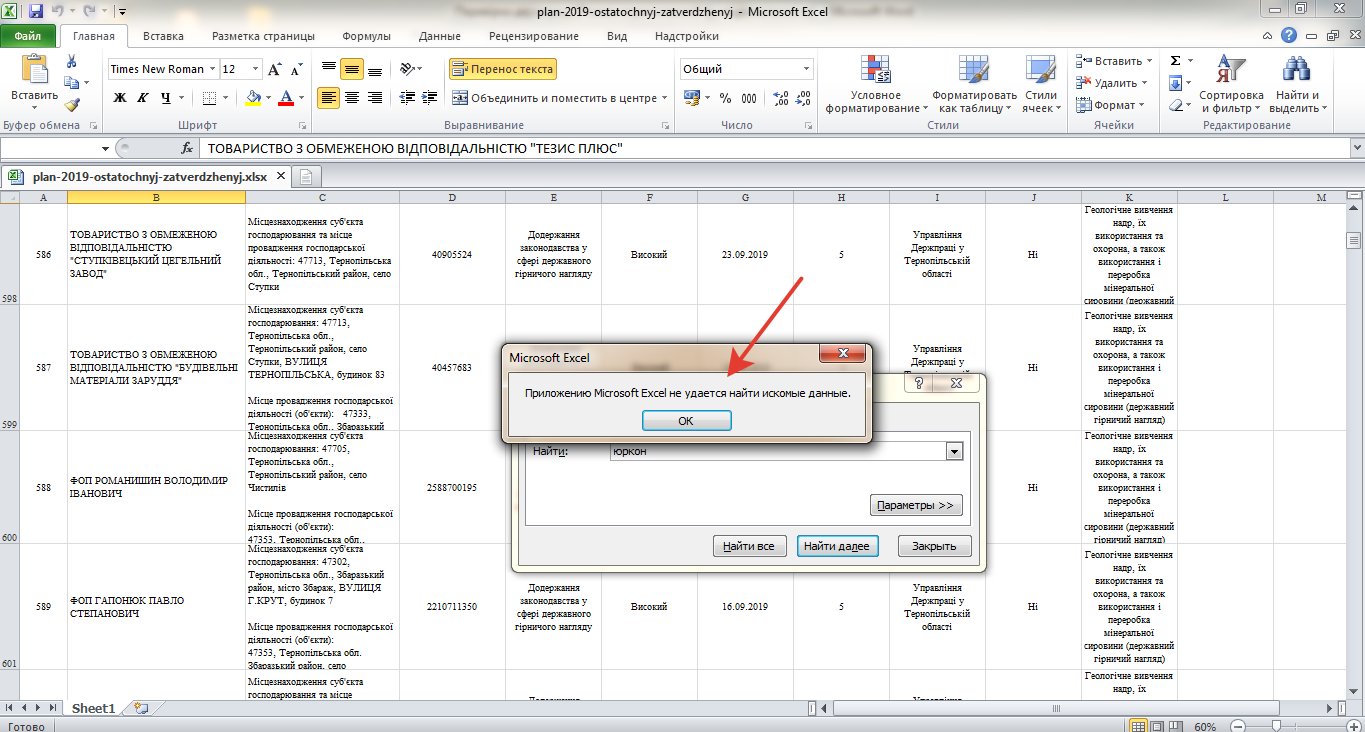
Task: Click the Undo arrow icon
Action: 57,12
